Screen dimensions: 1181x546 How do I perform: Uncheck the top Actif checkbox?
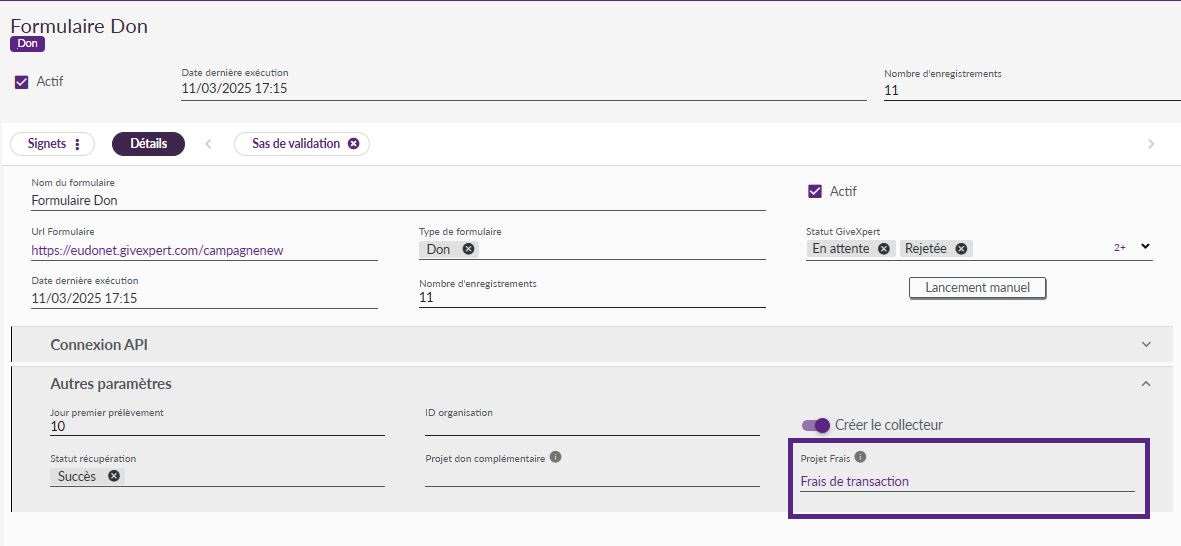click(22, 82)
